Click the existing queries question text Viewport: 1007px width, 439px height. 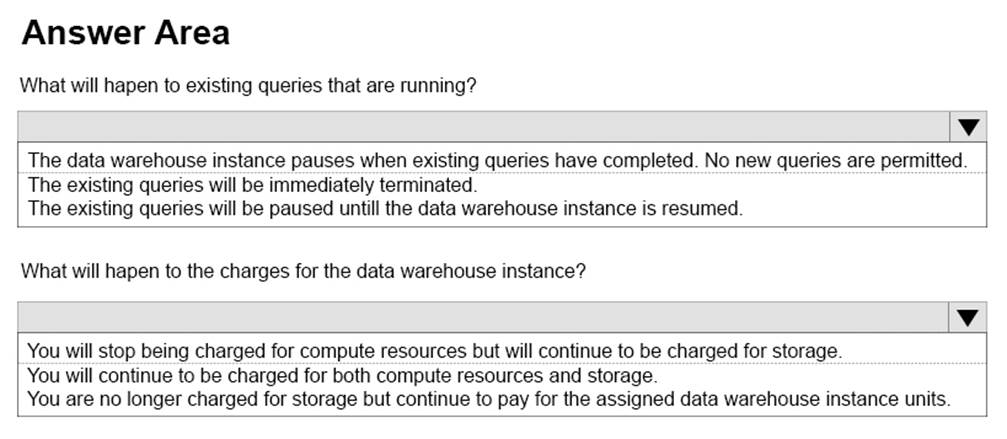pyautogui.click(x=247, y=86)
